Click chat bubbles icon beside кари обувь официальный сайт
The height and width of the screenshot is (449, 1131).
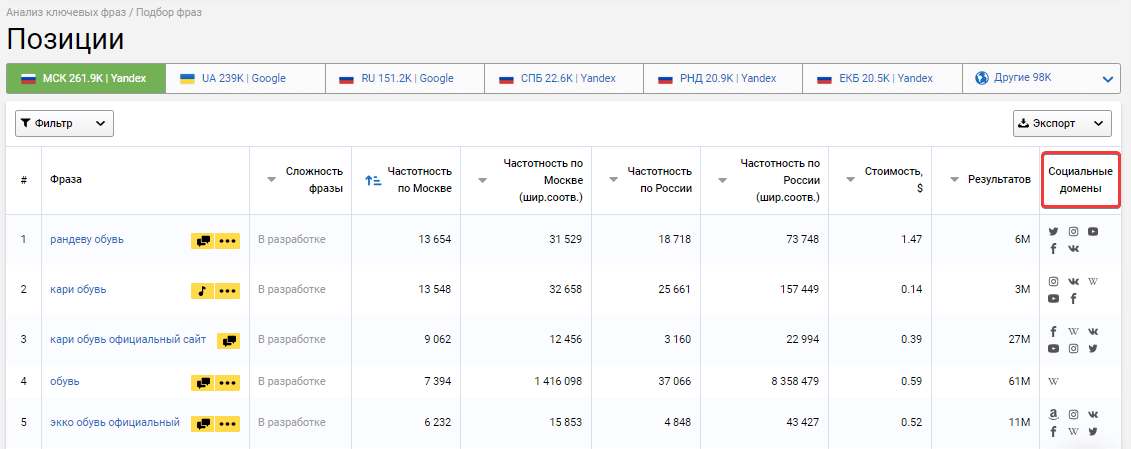228,341
